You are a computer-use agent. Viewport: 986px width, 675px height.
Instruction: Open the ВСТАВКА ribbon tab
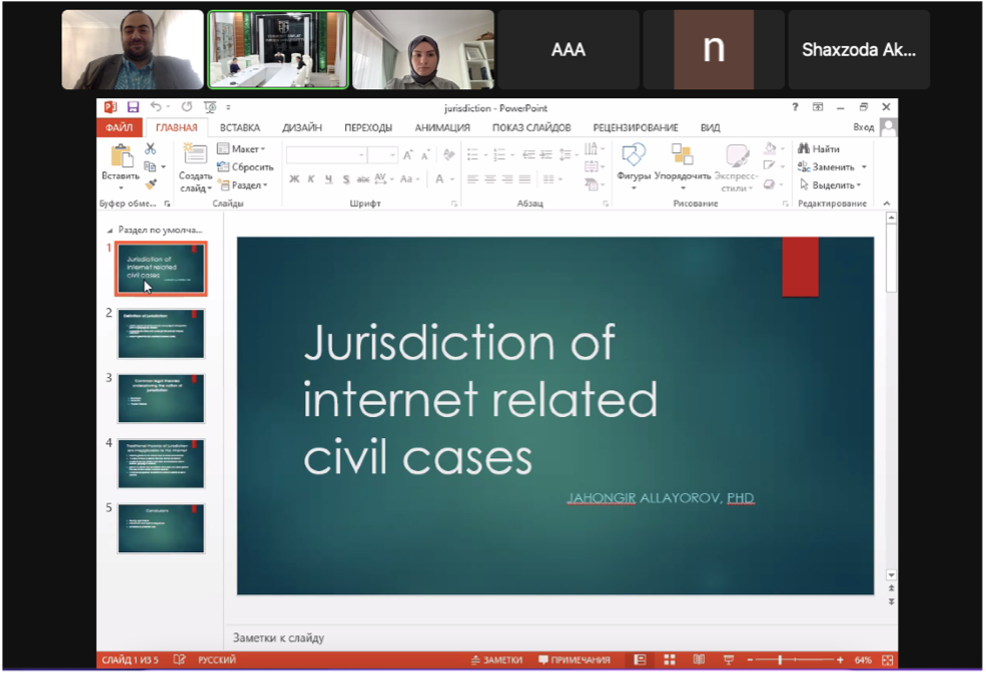[240, 128]
